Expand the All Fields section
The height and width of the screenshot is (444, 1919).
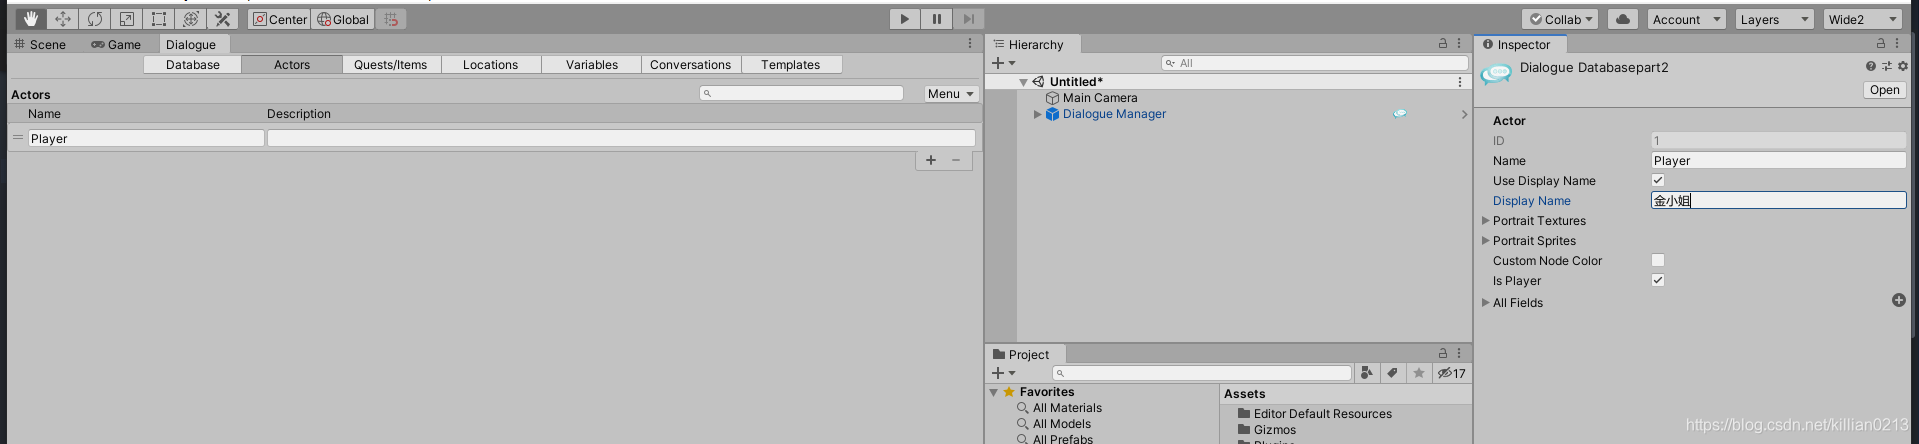click(x=1485, y=303)
